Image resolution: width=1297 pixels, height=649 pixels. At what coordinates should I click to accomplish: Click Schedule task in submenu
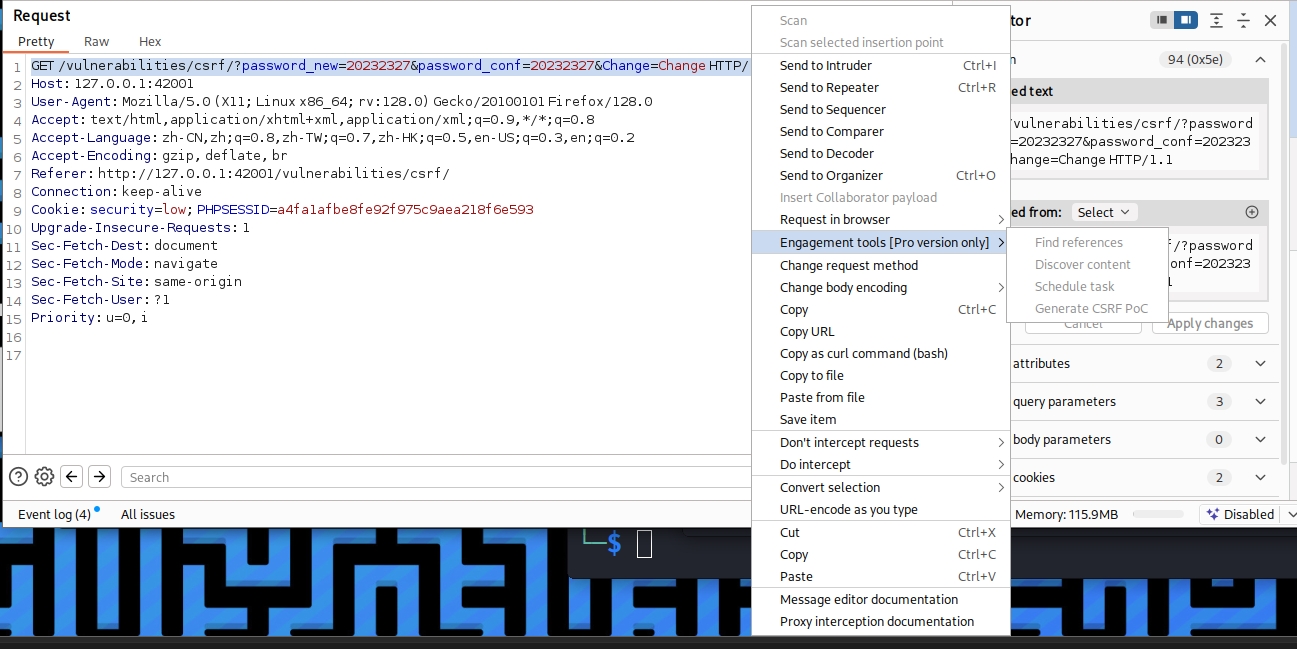pyautogui.click(x=1088, y=287)
